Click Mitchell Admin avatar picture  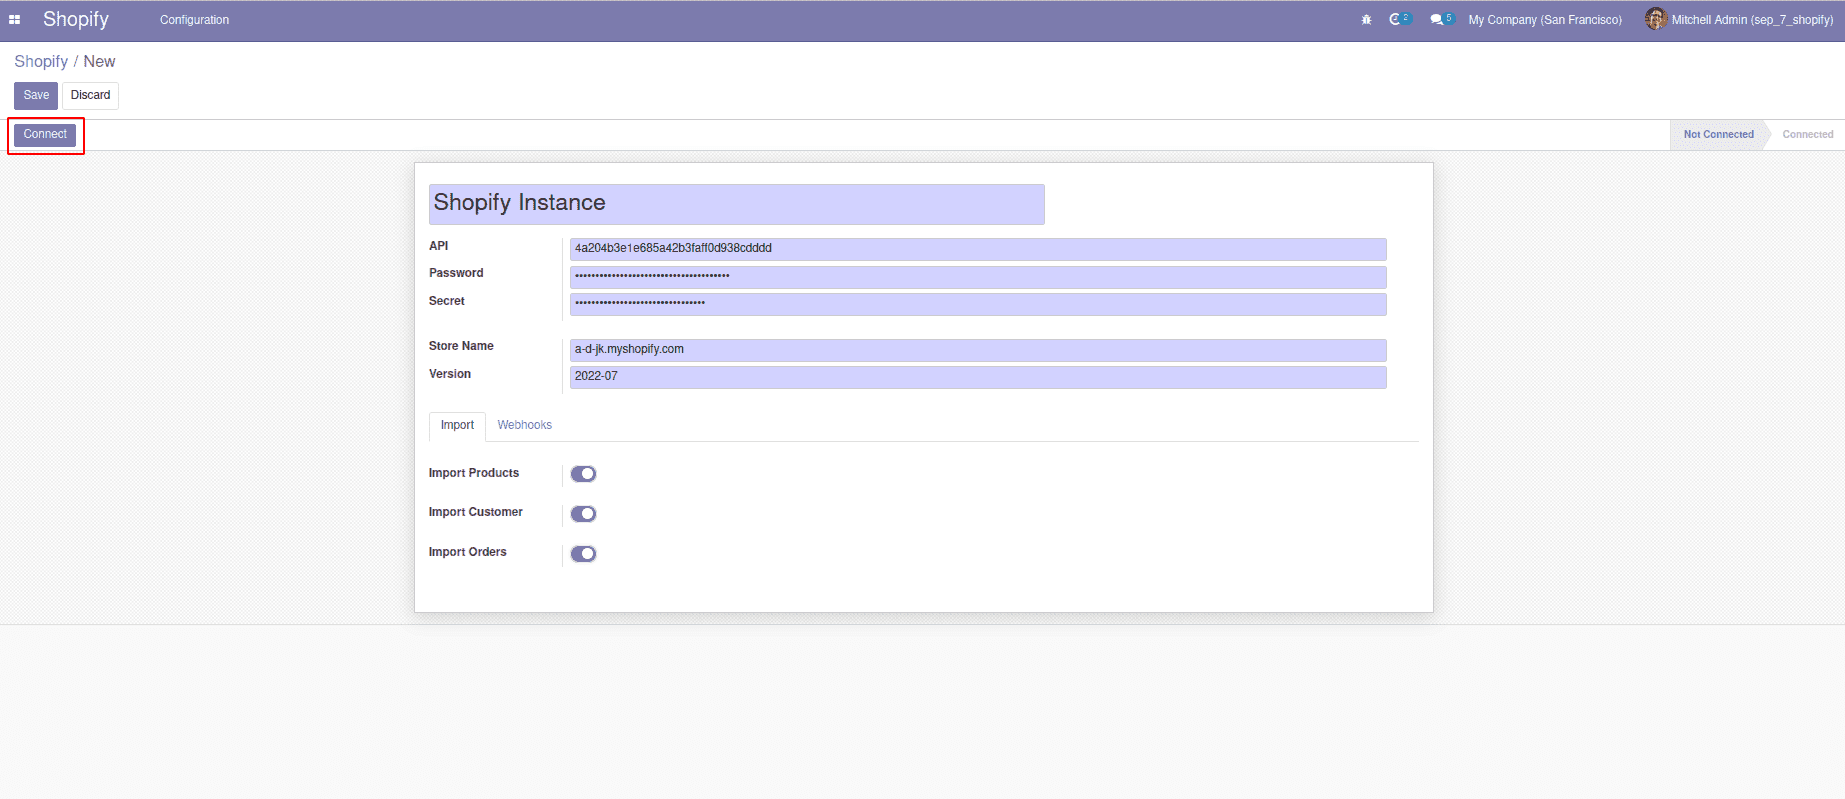(1655, 19)
